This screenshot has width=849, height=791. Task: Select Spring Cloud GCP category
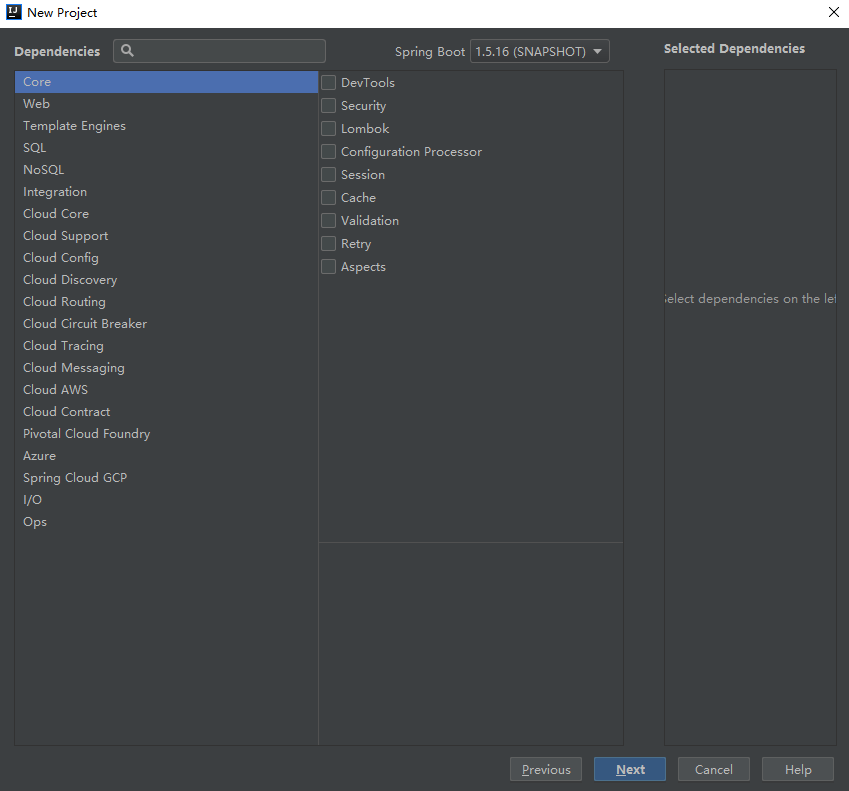[166, 478]
